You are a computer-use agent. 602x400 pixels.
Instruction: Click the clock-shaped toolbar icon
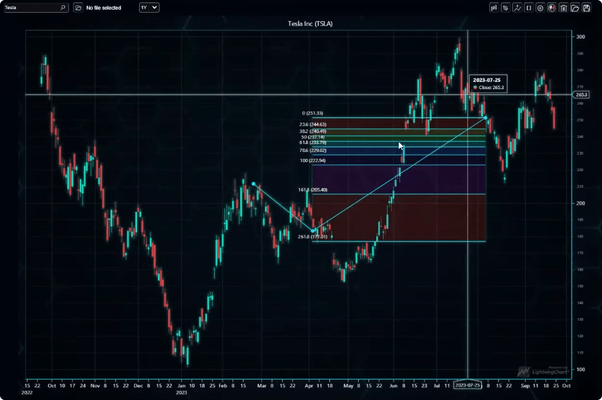point(540,8)
